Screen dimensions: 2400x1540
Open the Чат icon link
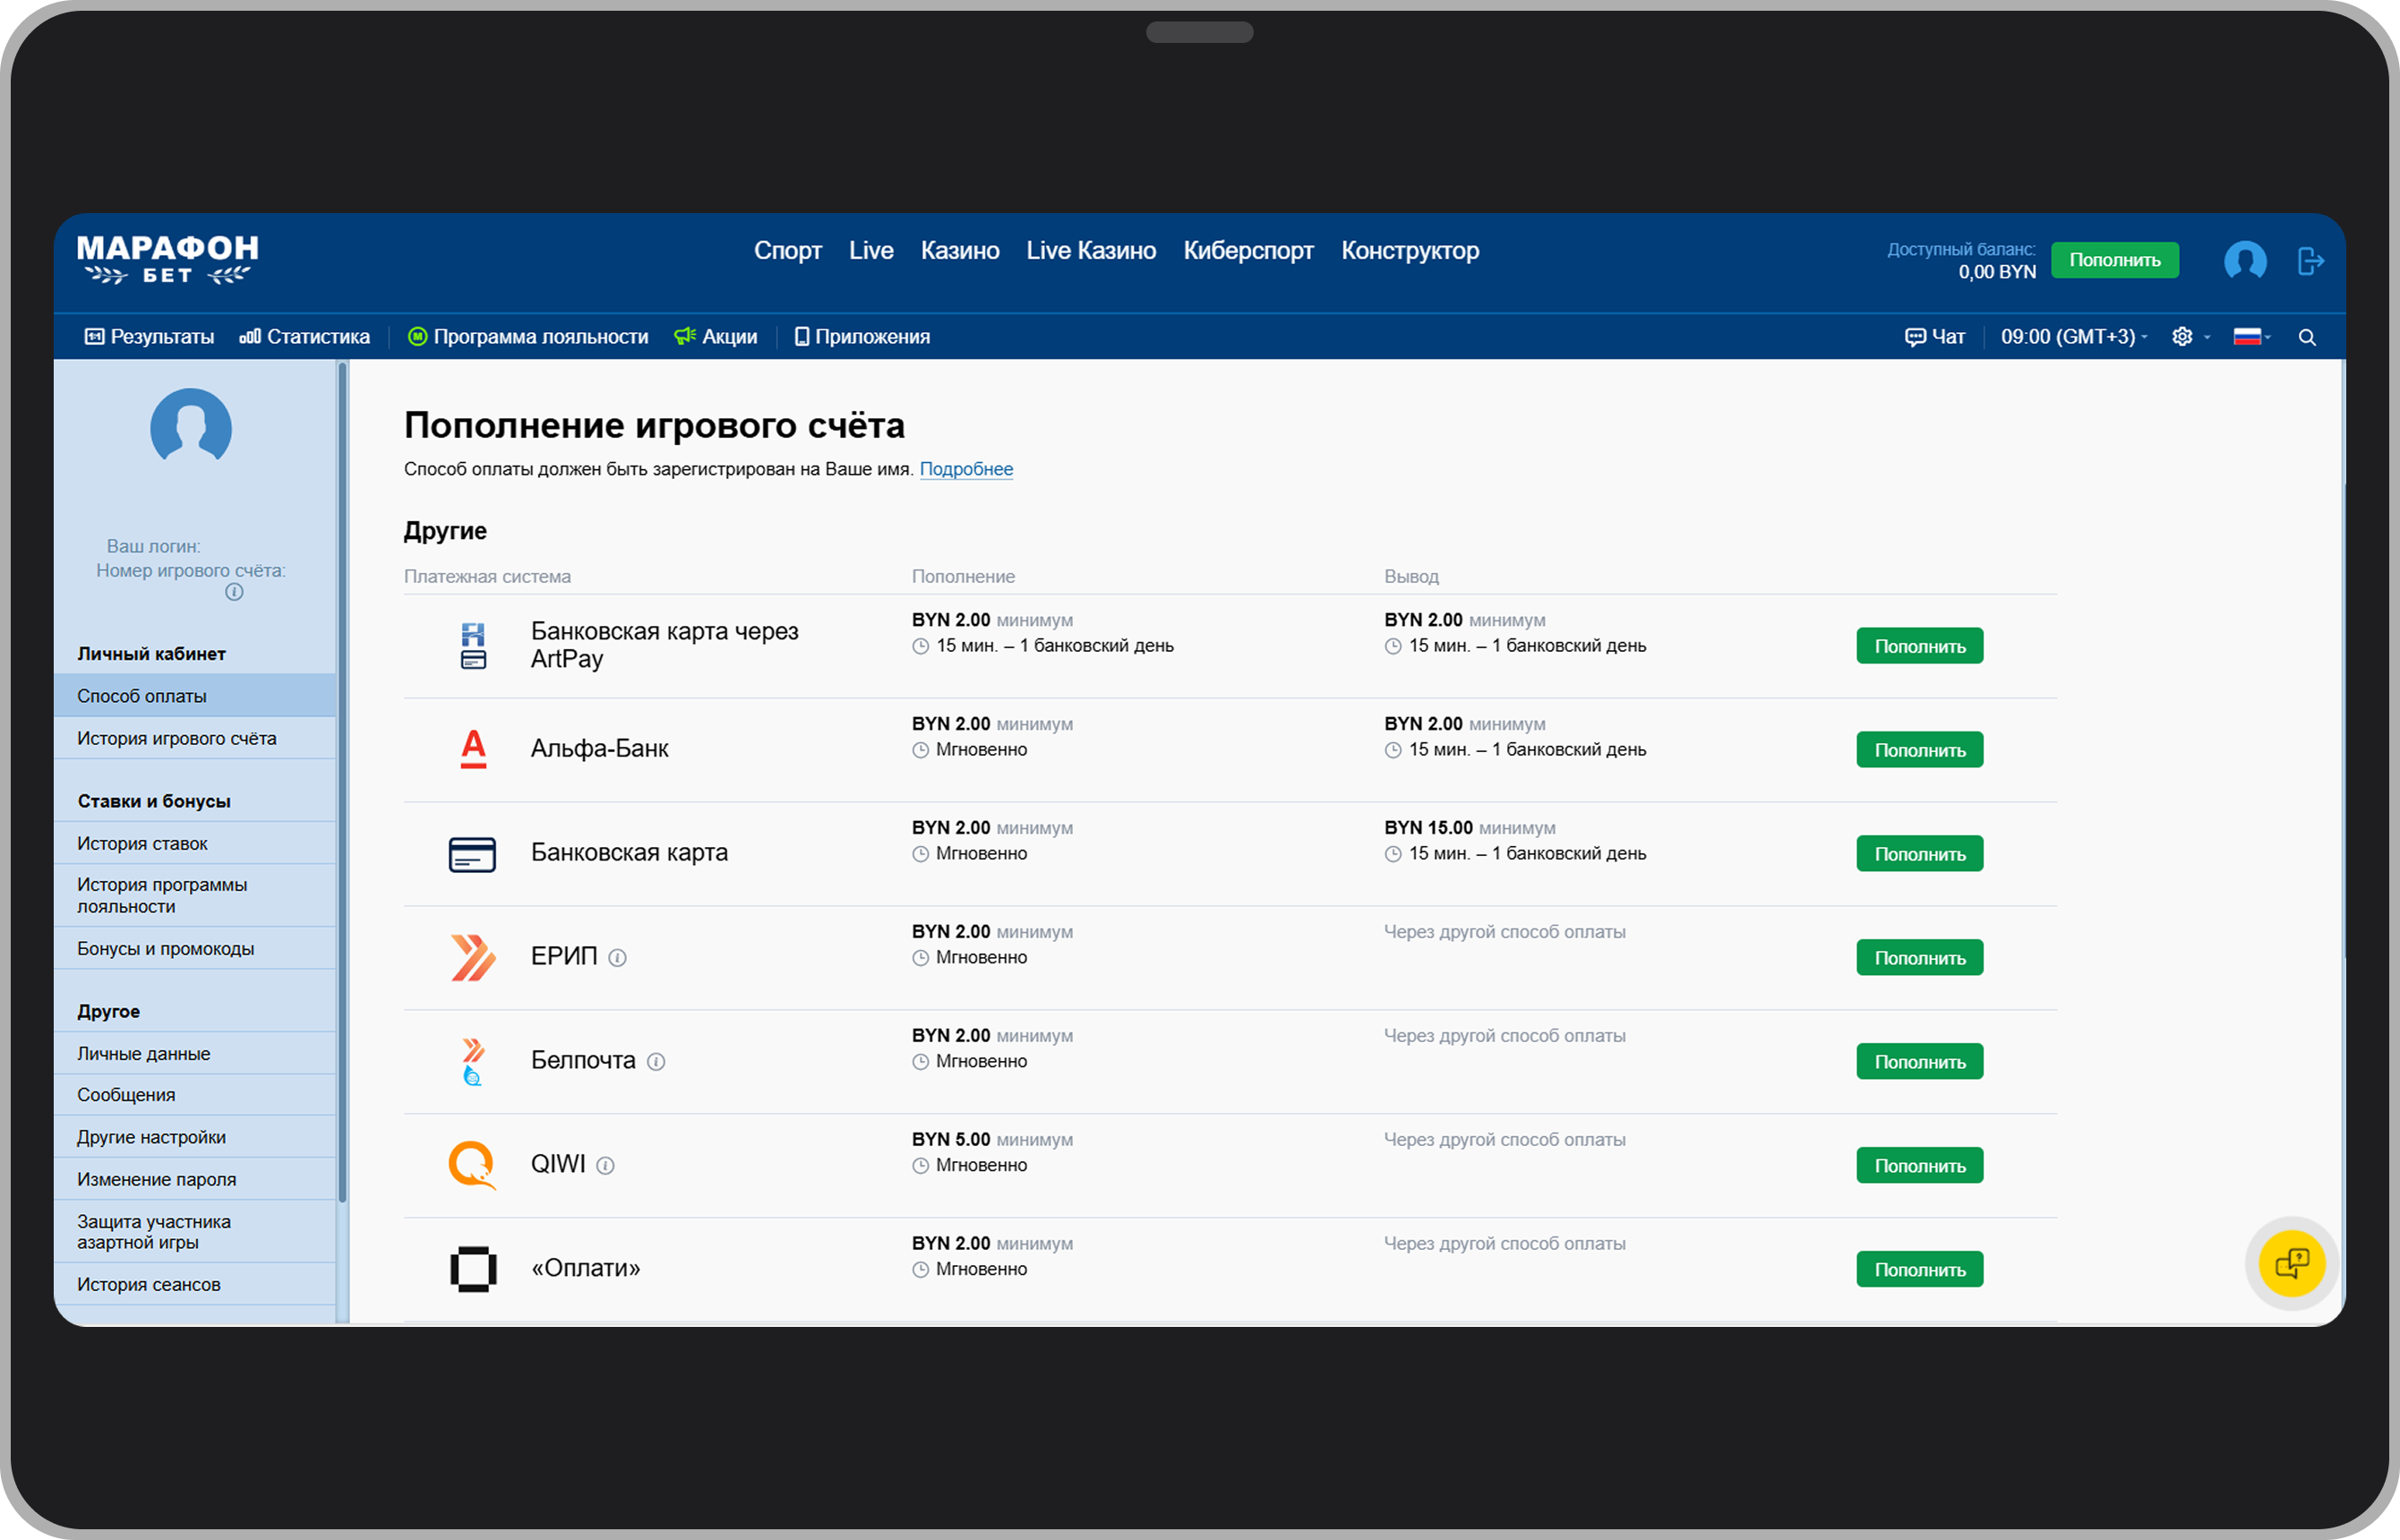(1934, 337)
